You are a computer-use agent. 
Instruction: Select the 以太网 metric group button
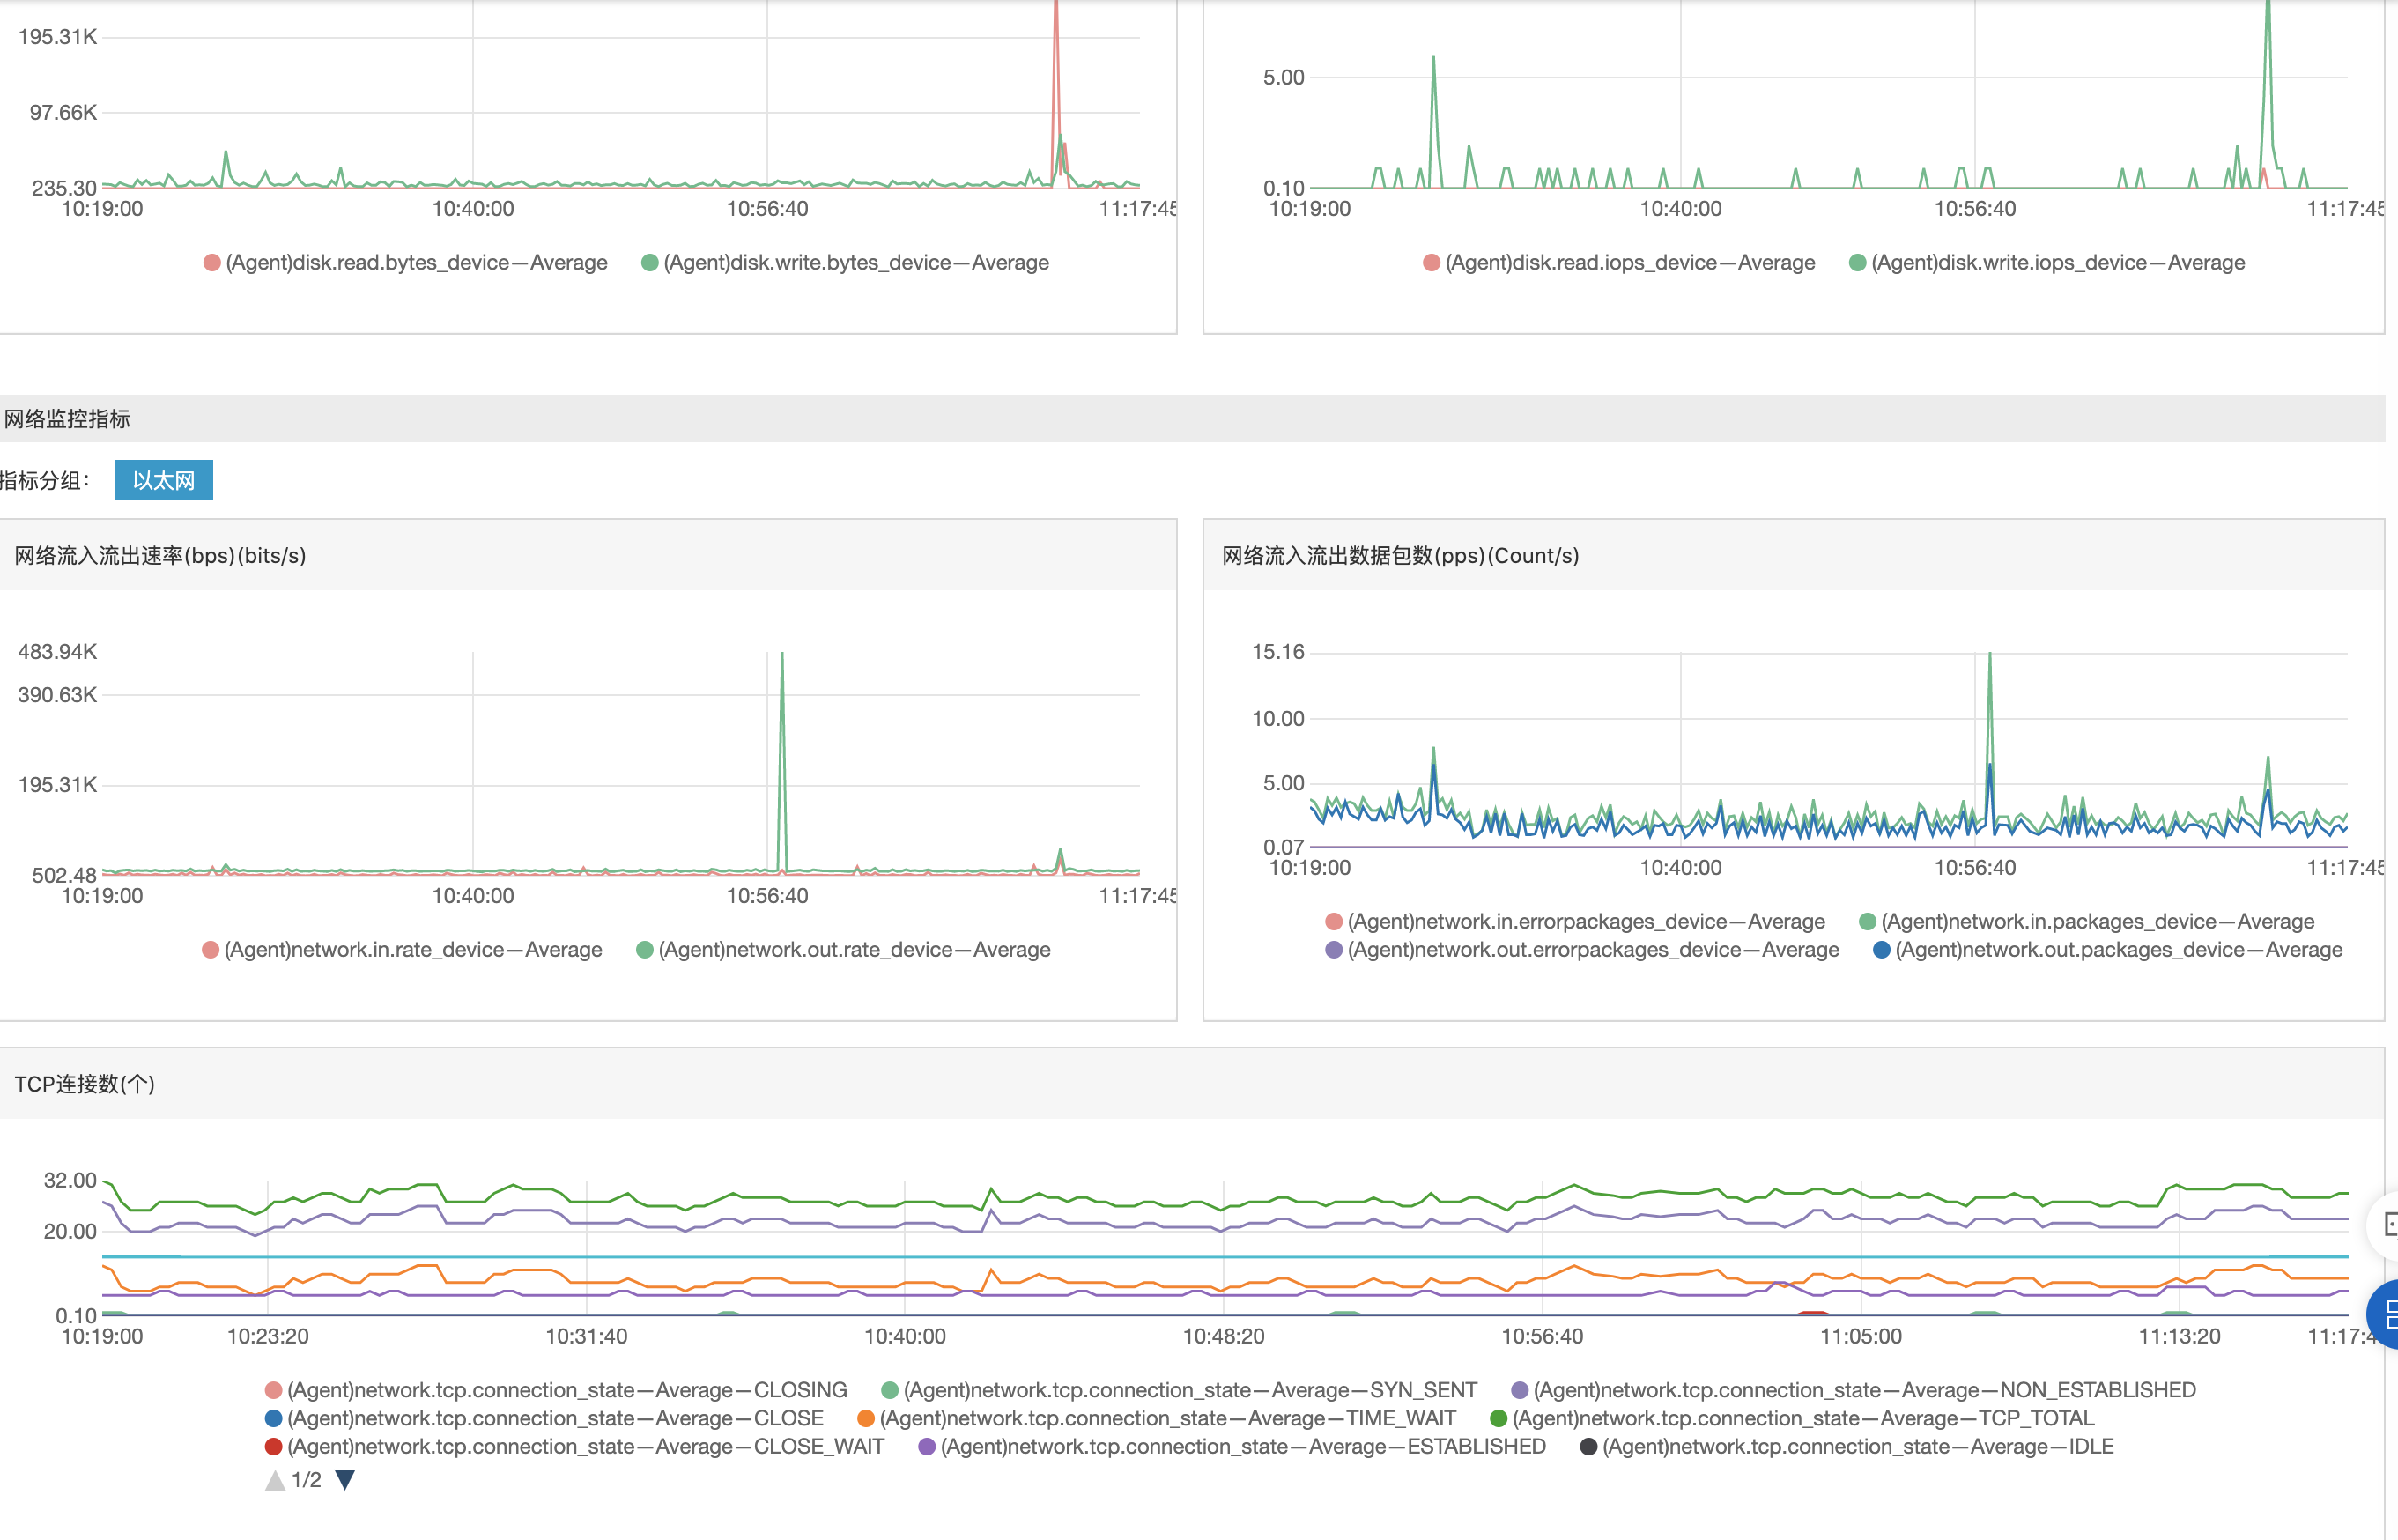pos(163,480)
